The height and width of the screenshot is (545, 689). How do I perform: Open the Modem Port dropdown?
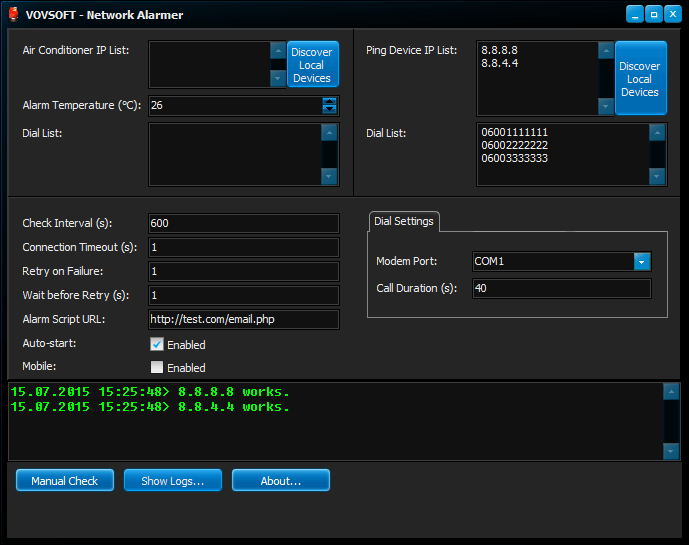(642, 261)
